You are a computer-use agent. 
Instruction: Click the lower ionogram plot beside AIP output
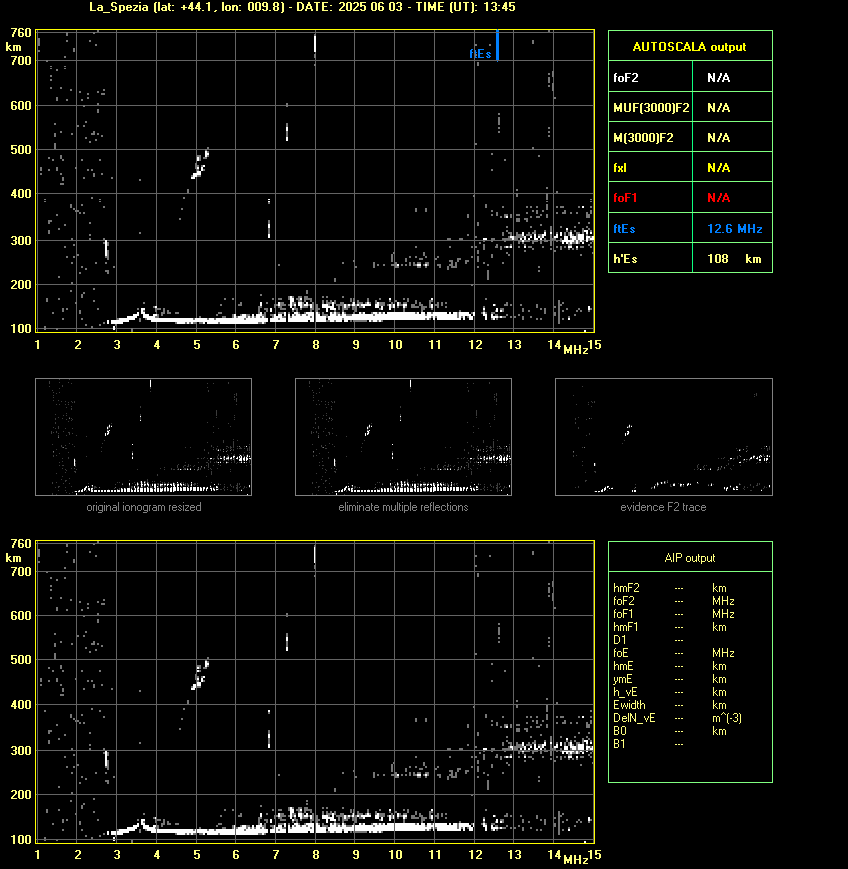(315, 692)
